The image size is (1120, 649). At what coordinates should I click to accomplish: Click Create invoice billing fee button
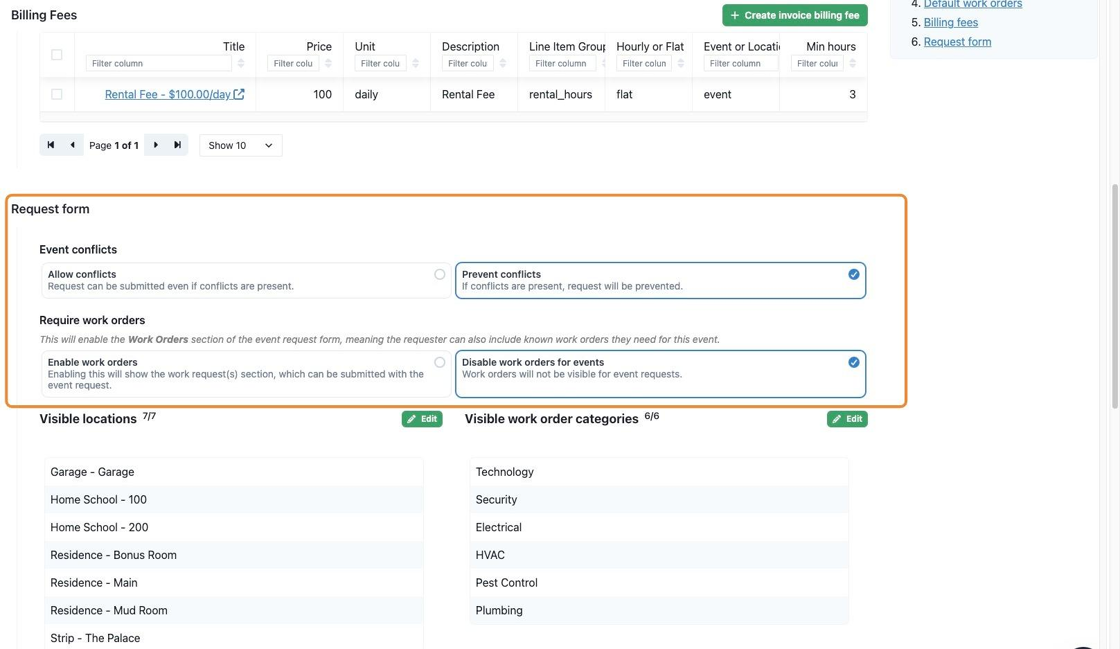pos(794,15)
